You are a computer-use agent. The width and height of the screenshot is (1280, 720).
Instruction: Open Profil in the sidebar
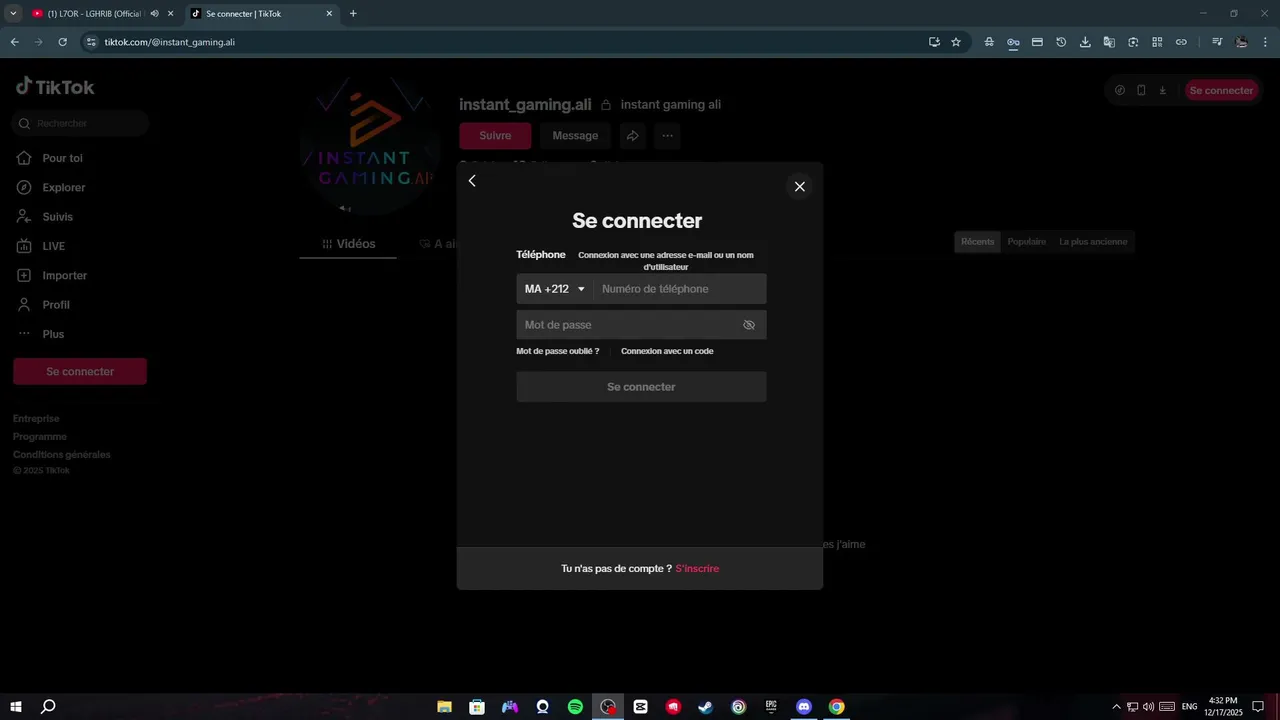(x=56, y=305)
